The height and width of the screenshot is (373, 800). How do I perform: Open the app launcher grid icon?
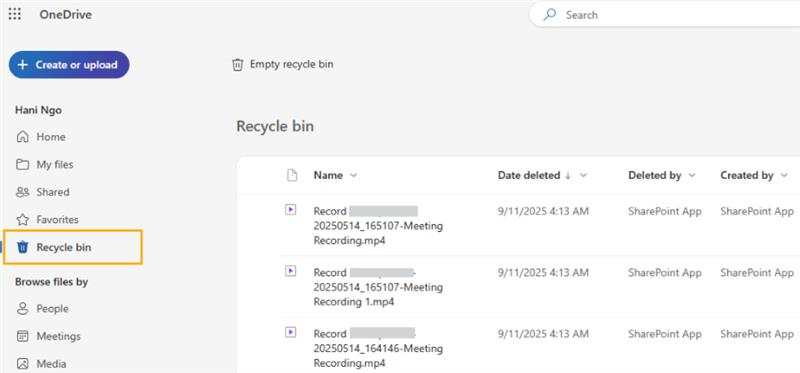pyautogui.click(x=15, y=14)
